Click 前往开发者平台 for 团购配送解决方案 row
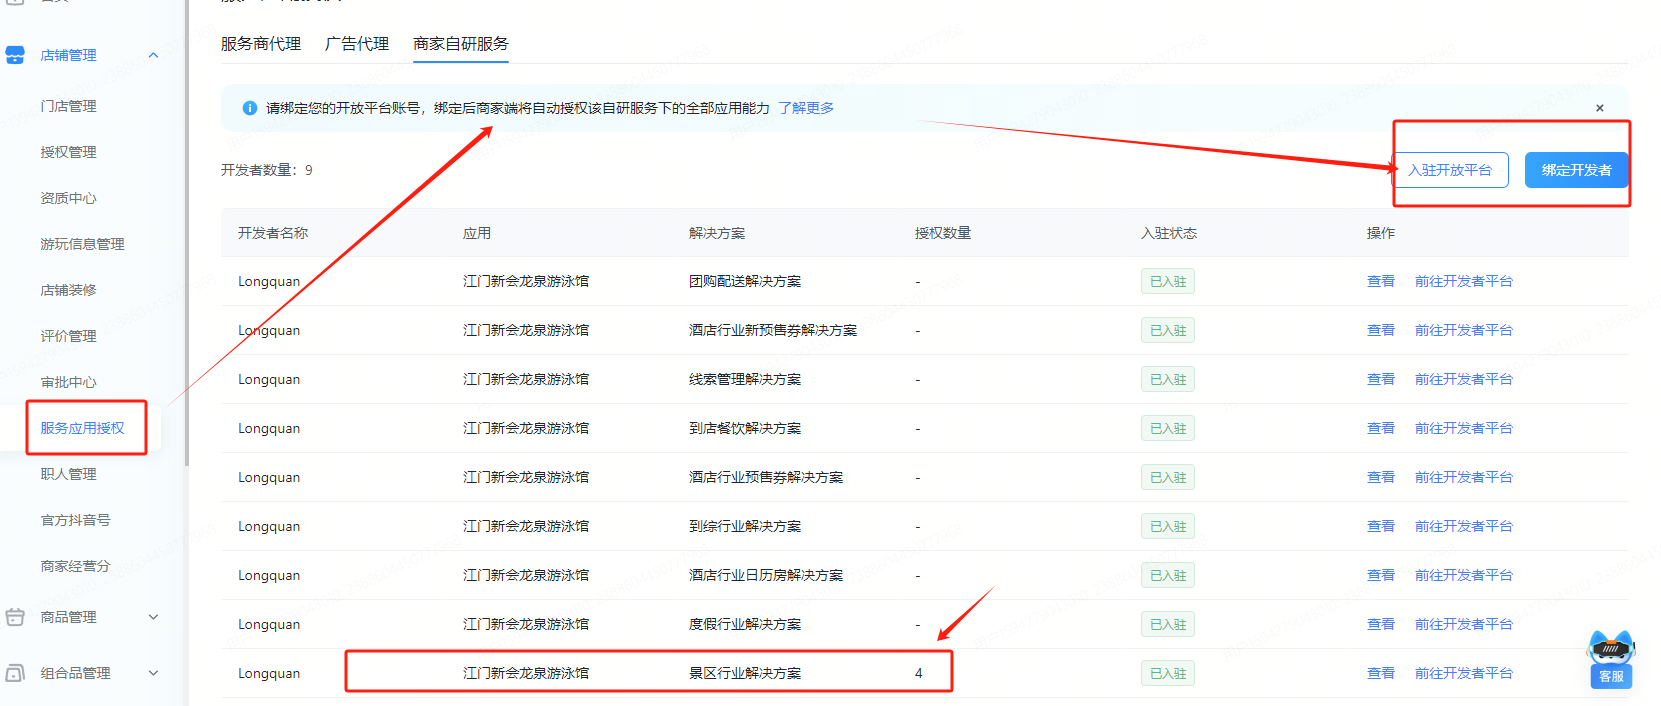This screenshot has height=706, width=1661. click(1463, 281)
